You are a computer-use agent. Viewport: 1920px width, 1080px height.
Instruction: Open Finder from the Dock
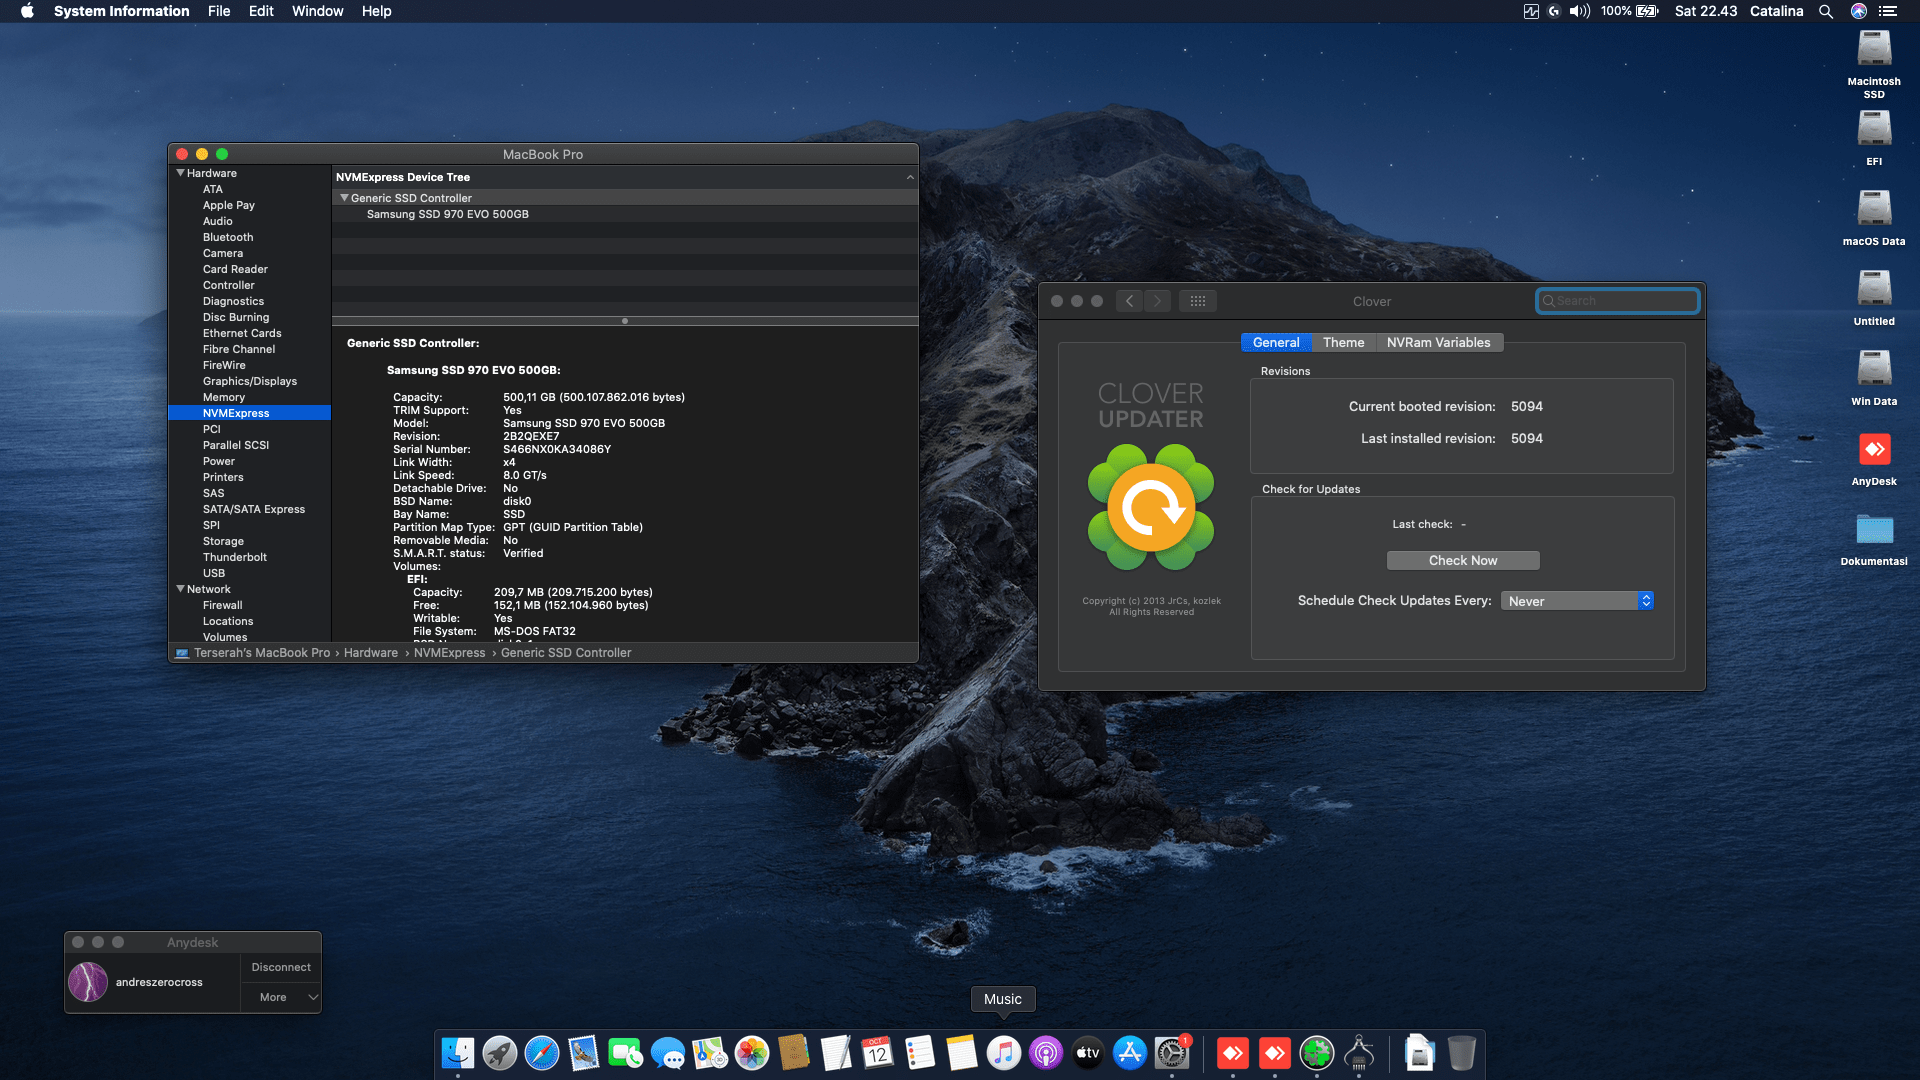(x=458, y=1053)
